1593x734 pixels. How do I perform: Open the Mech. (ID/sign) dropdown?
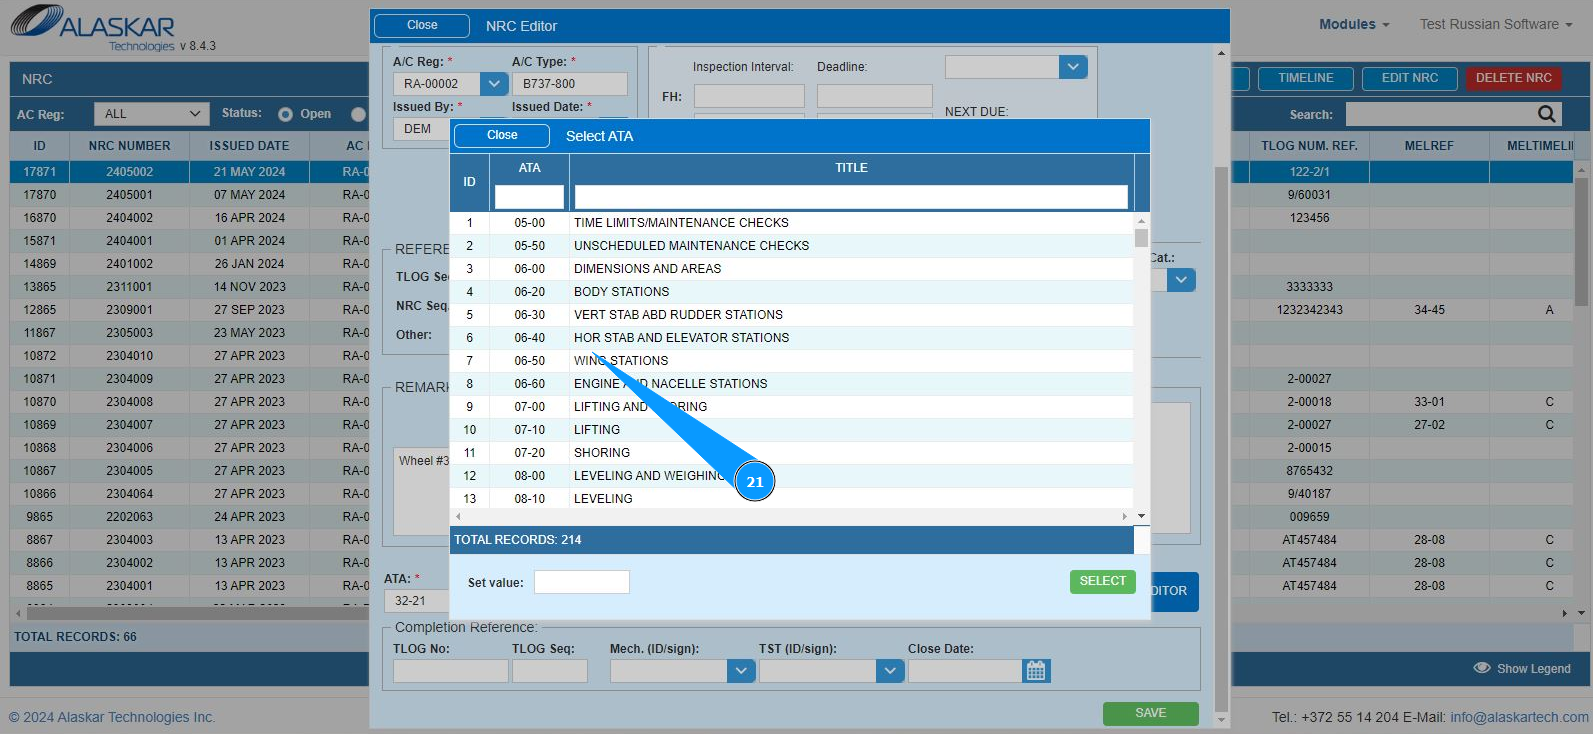[x=741, y=671]
